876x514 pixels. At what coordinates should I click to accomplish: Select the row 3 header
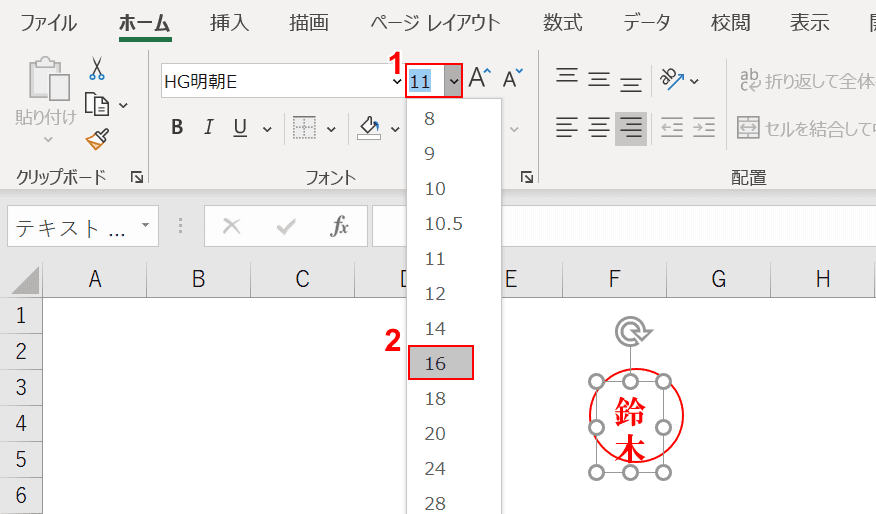click(x=21, y=387)
